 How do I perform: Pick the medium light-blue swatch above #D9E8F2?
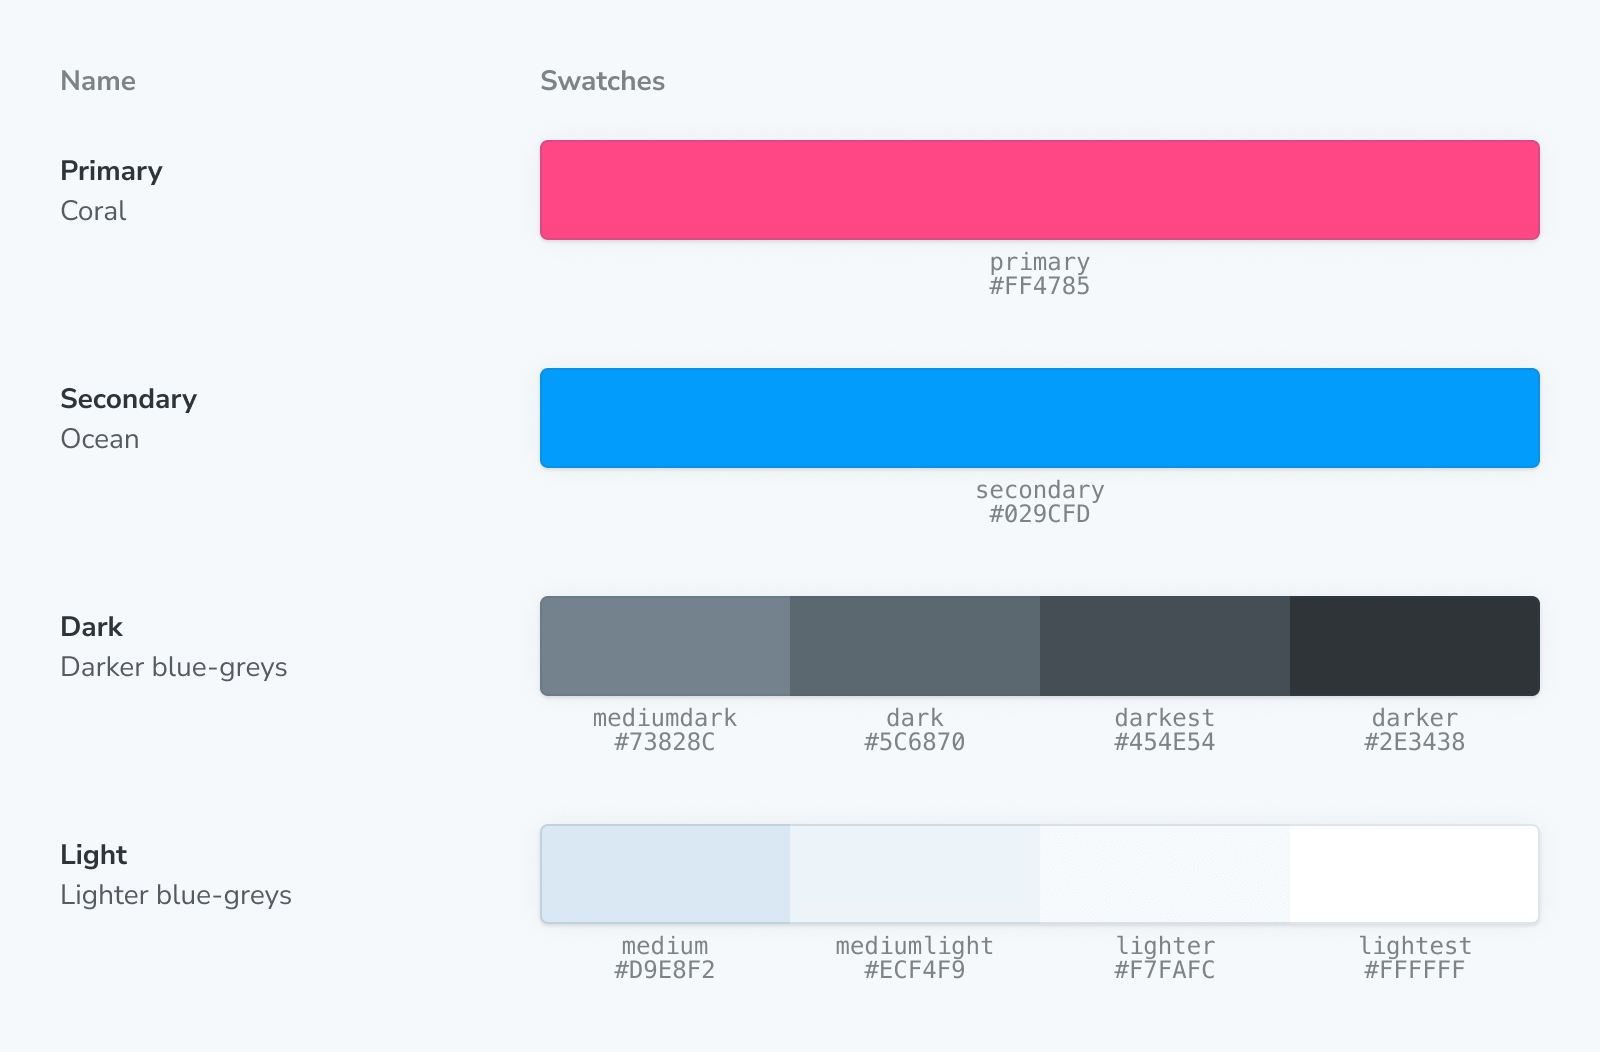point(665,874)
